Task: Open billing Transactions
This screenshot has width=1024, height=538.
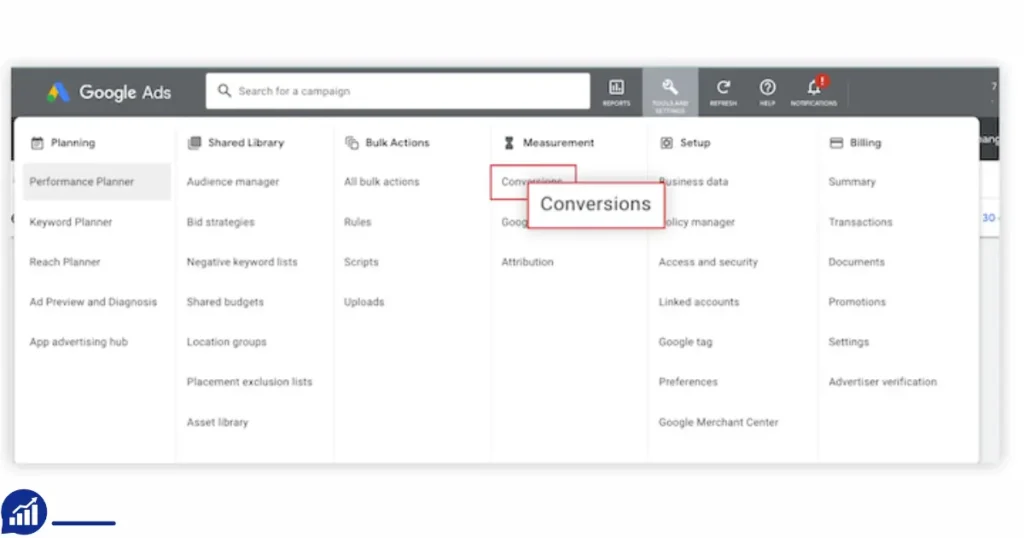Action: 860,222
